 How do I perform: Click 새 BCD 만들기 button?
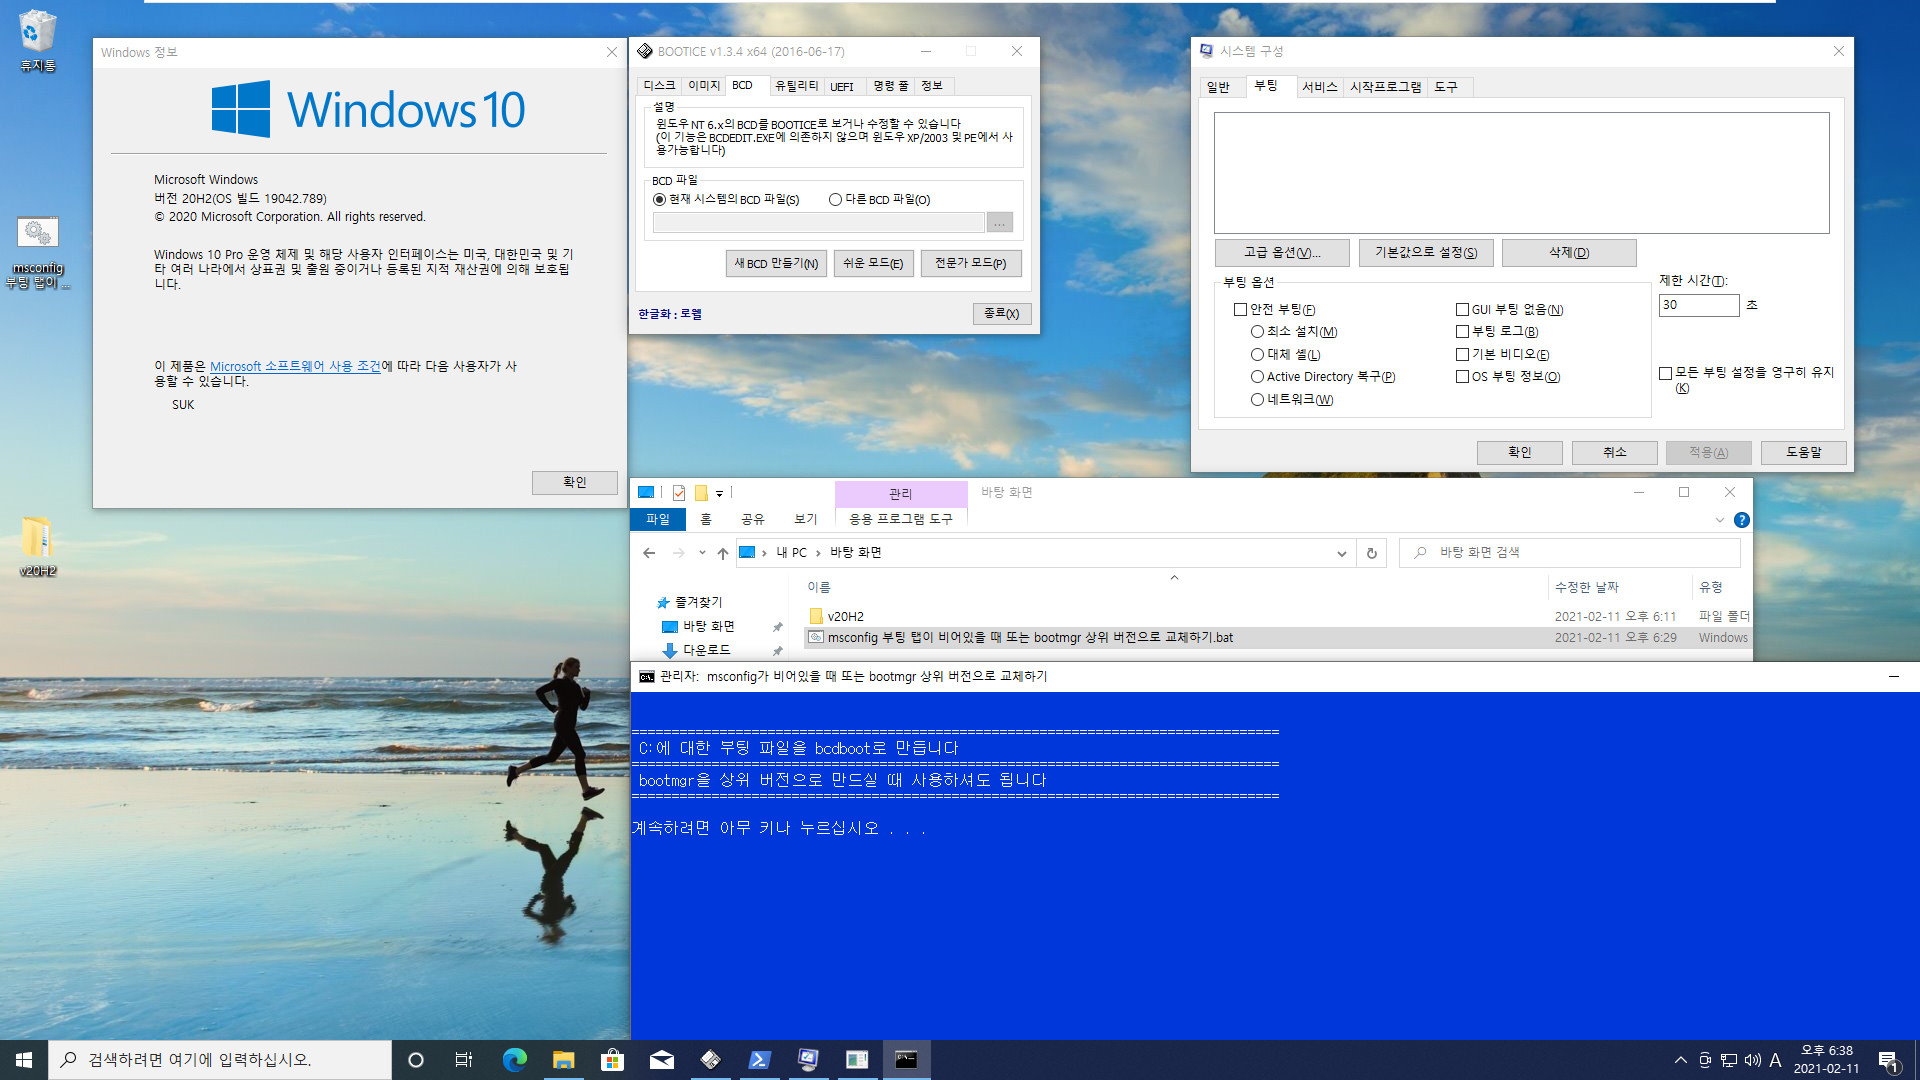[776, 263]
